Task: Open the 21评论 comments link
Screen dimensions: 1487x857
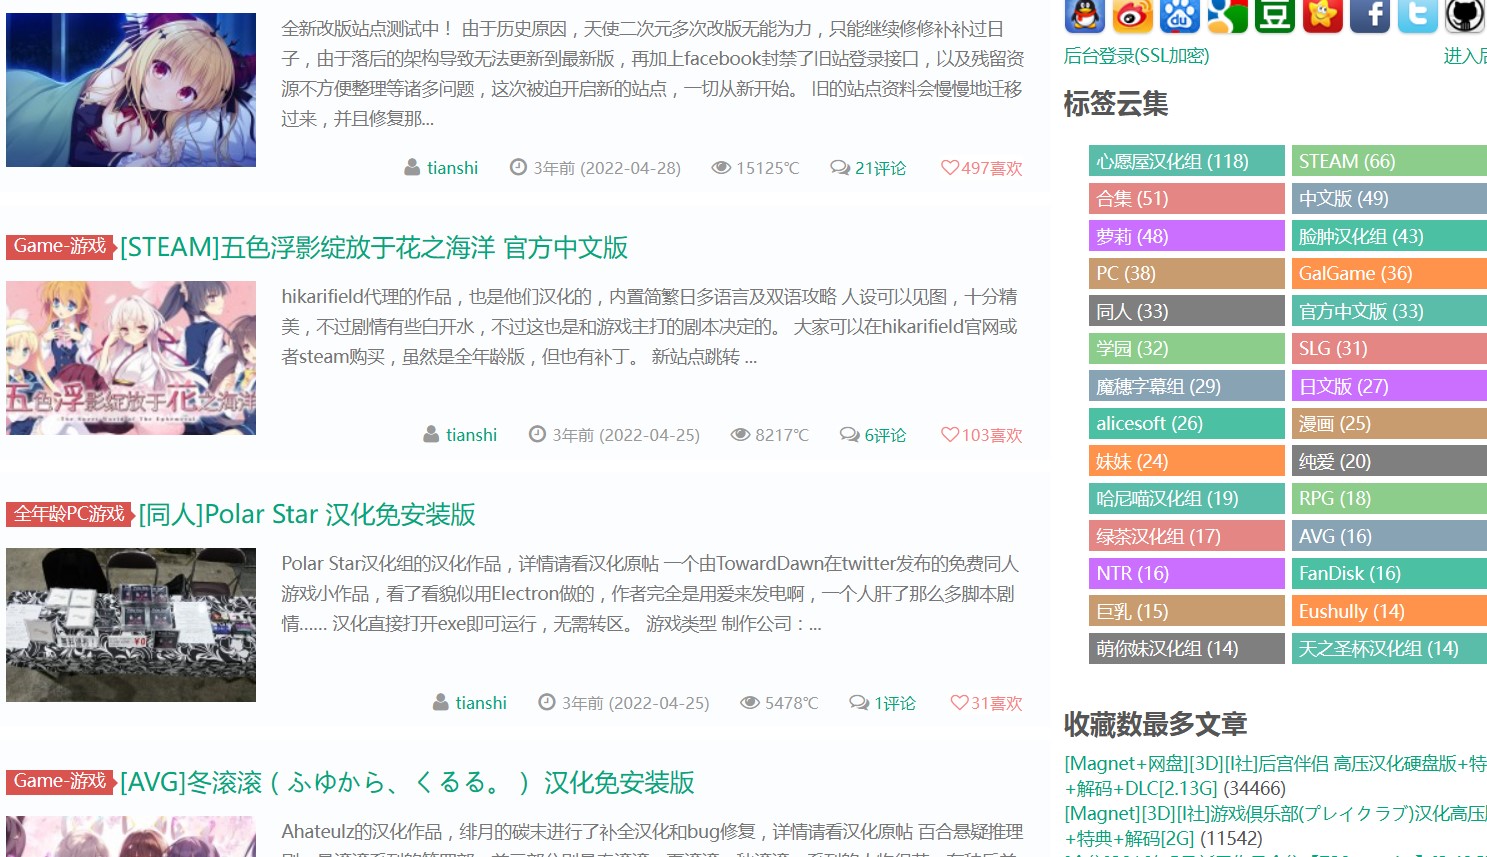Action: 880,168
